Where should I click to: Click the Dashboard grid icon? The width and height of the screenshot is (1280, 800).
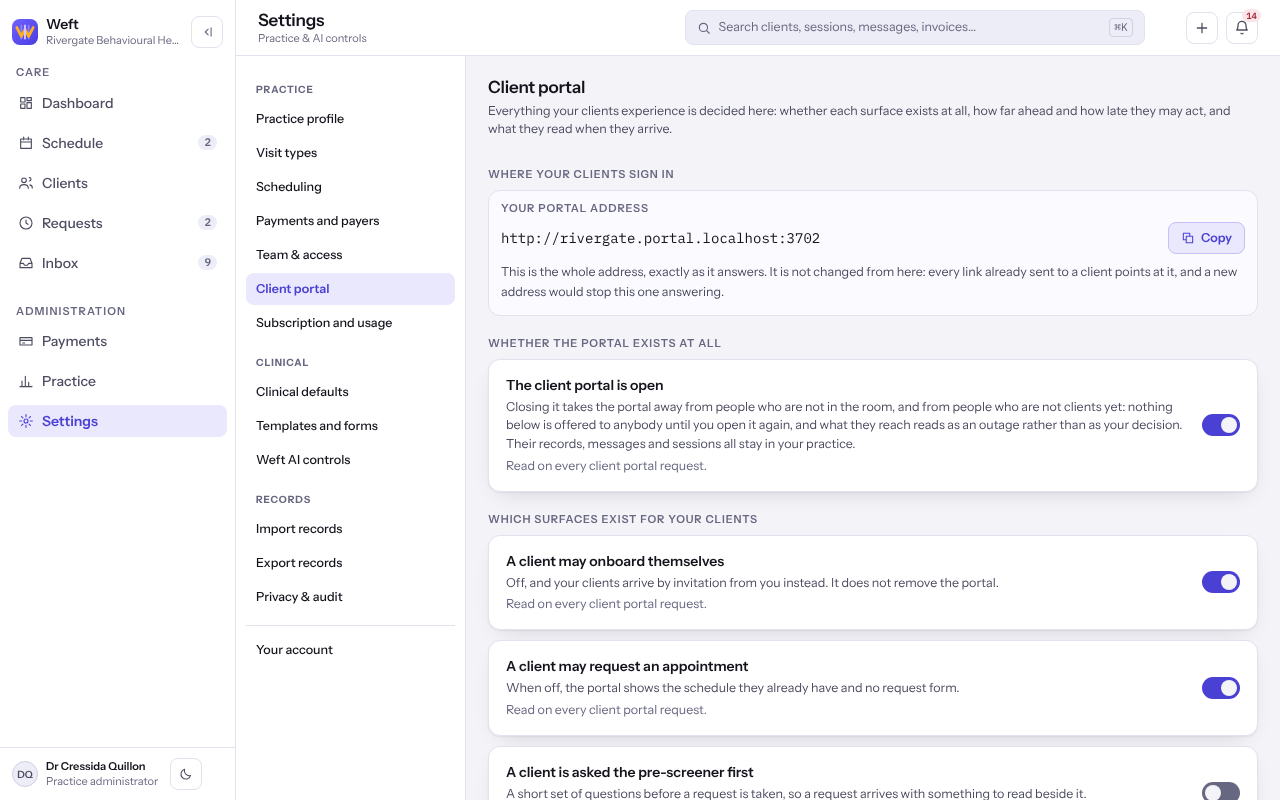(26, 103)
